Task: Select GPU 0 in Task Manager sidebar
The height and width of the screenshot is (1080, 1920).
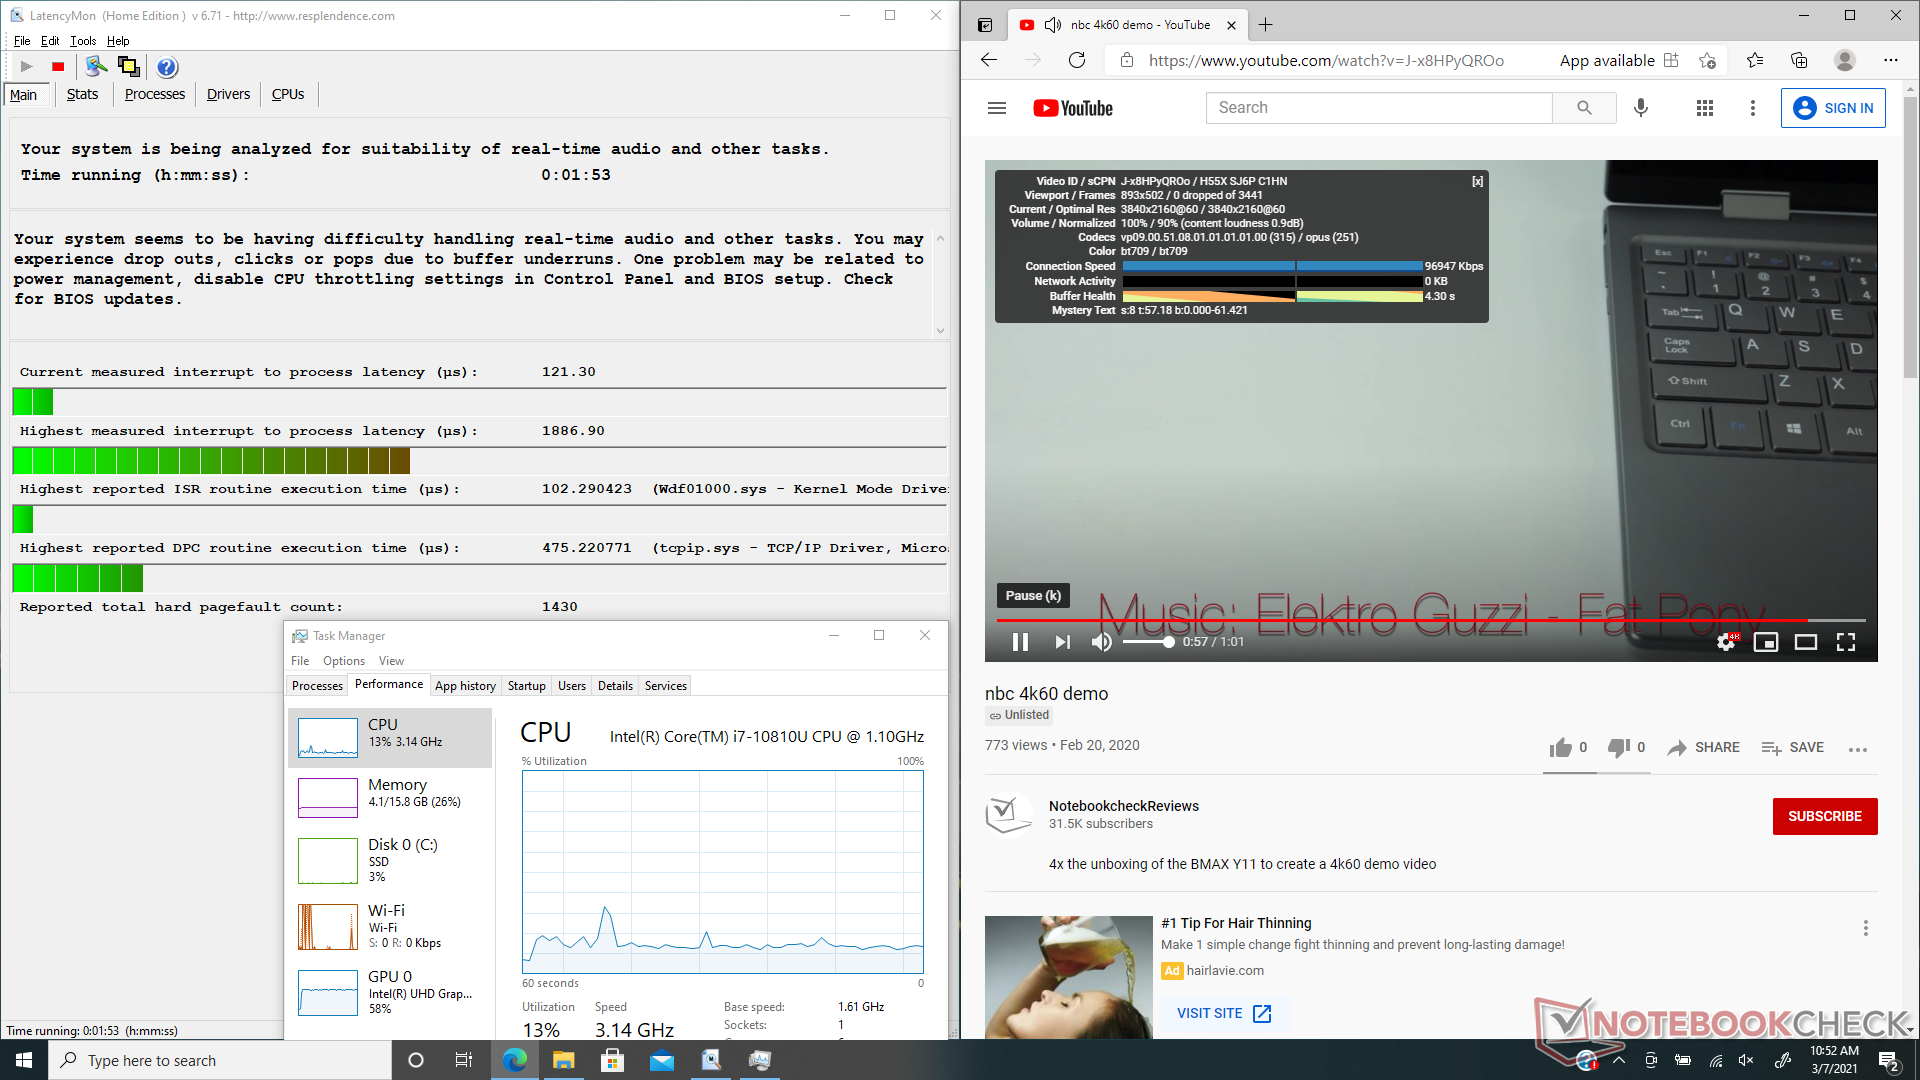Action: [x=390, y=992]
